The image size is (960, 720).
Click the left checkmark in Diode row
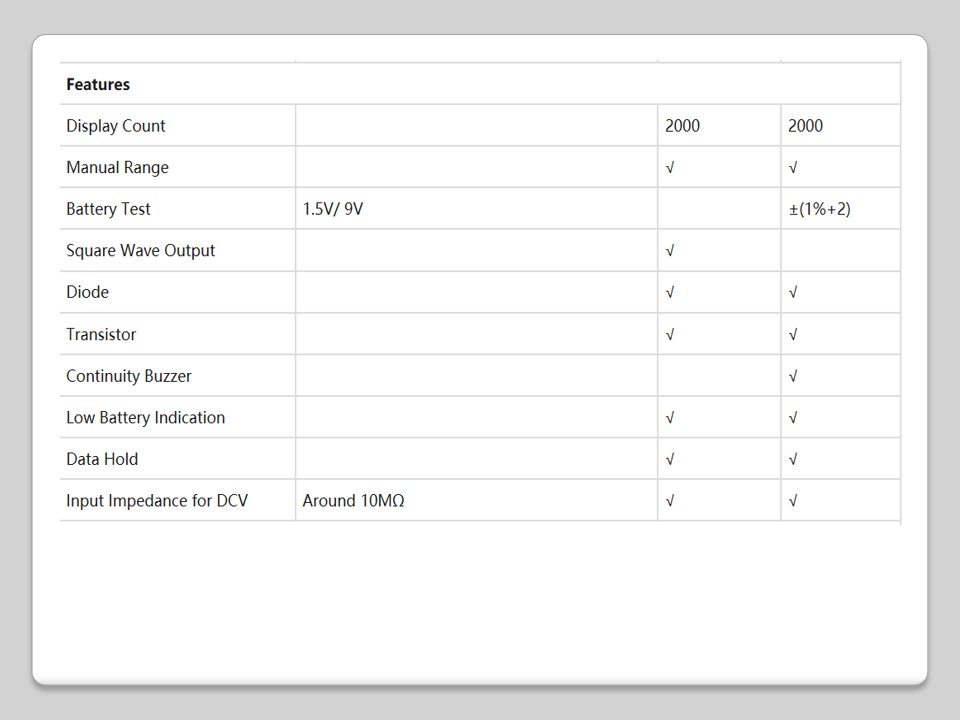click(x=670, y=293)
